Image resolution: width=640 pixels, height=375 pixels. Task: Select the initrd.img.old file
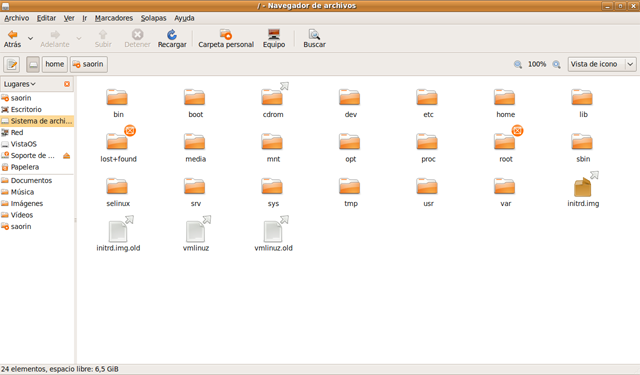118,231
